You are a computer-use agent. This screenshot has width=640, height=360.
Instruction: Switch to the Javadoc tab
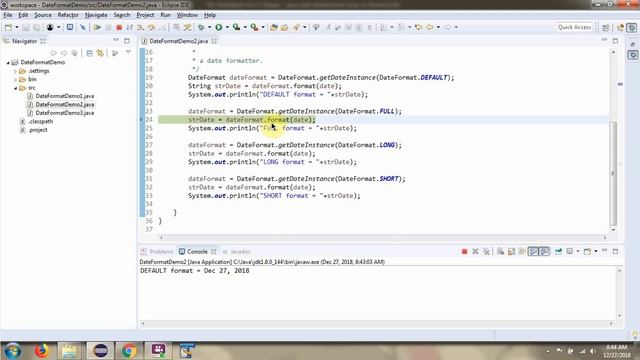click(237, 252)
